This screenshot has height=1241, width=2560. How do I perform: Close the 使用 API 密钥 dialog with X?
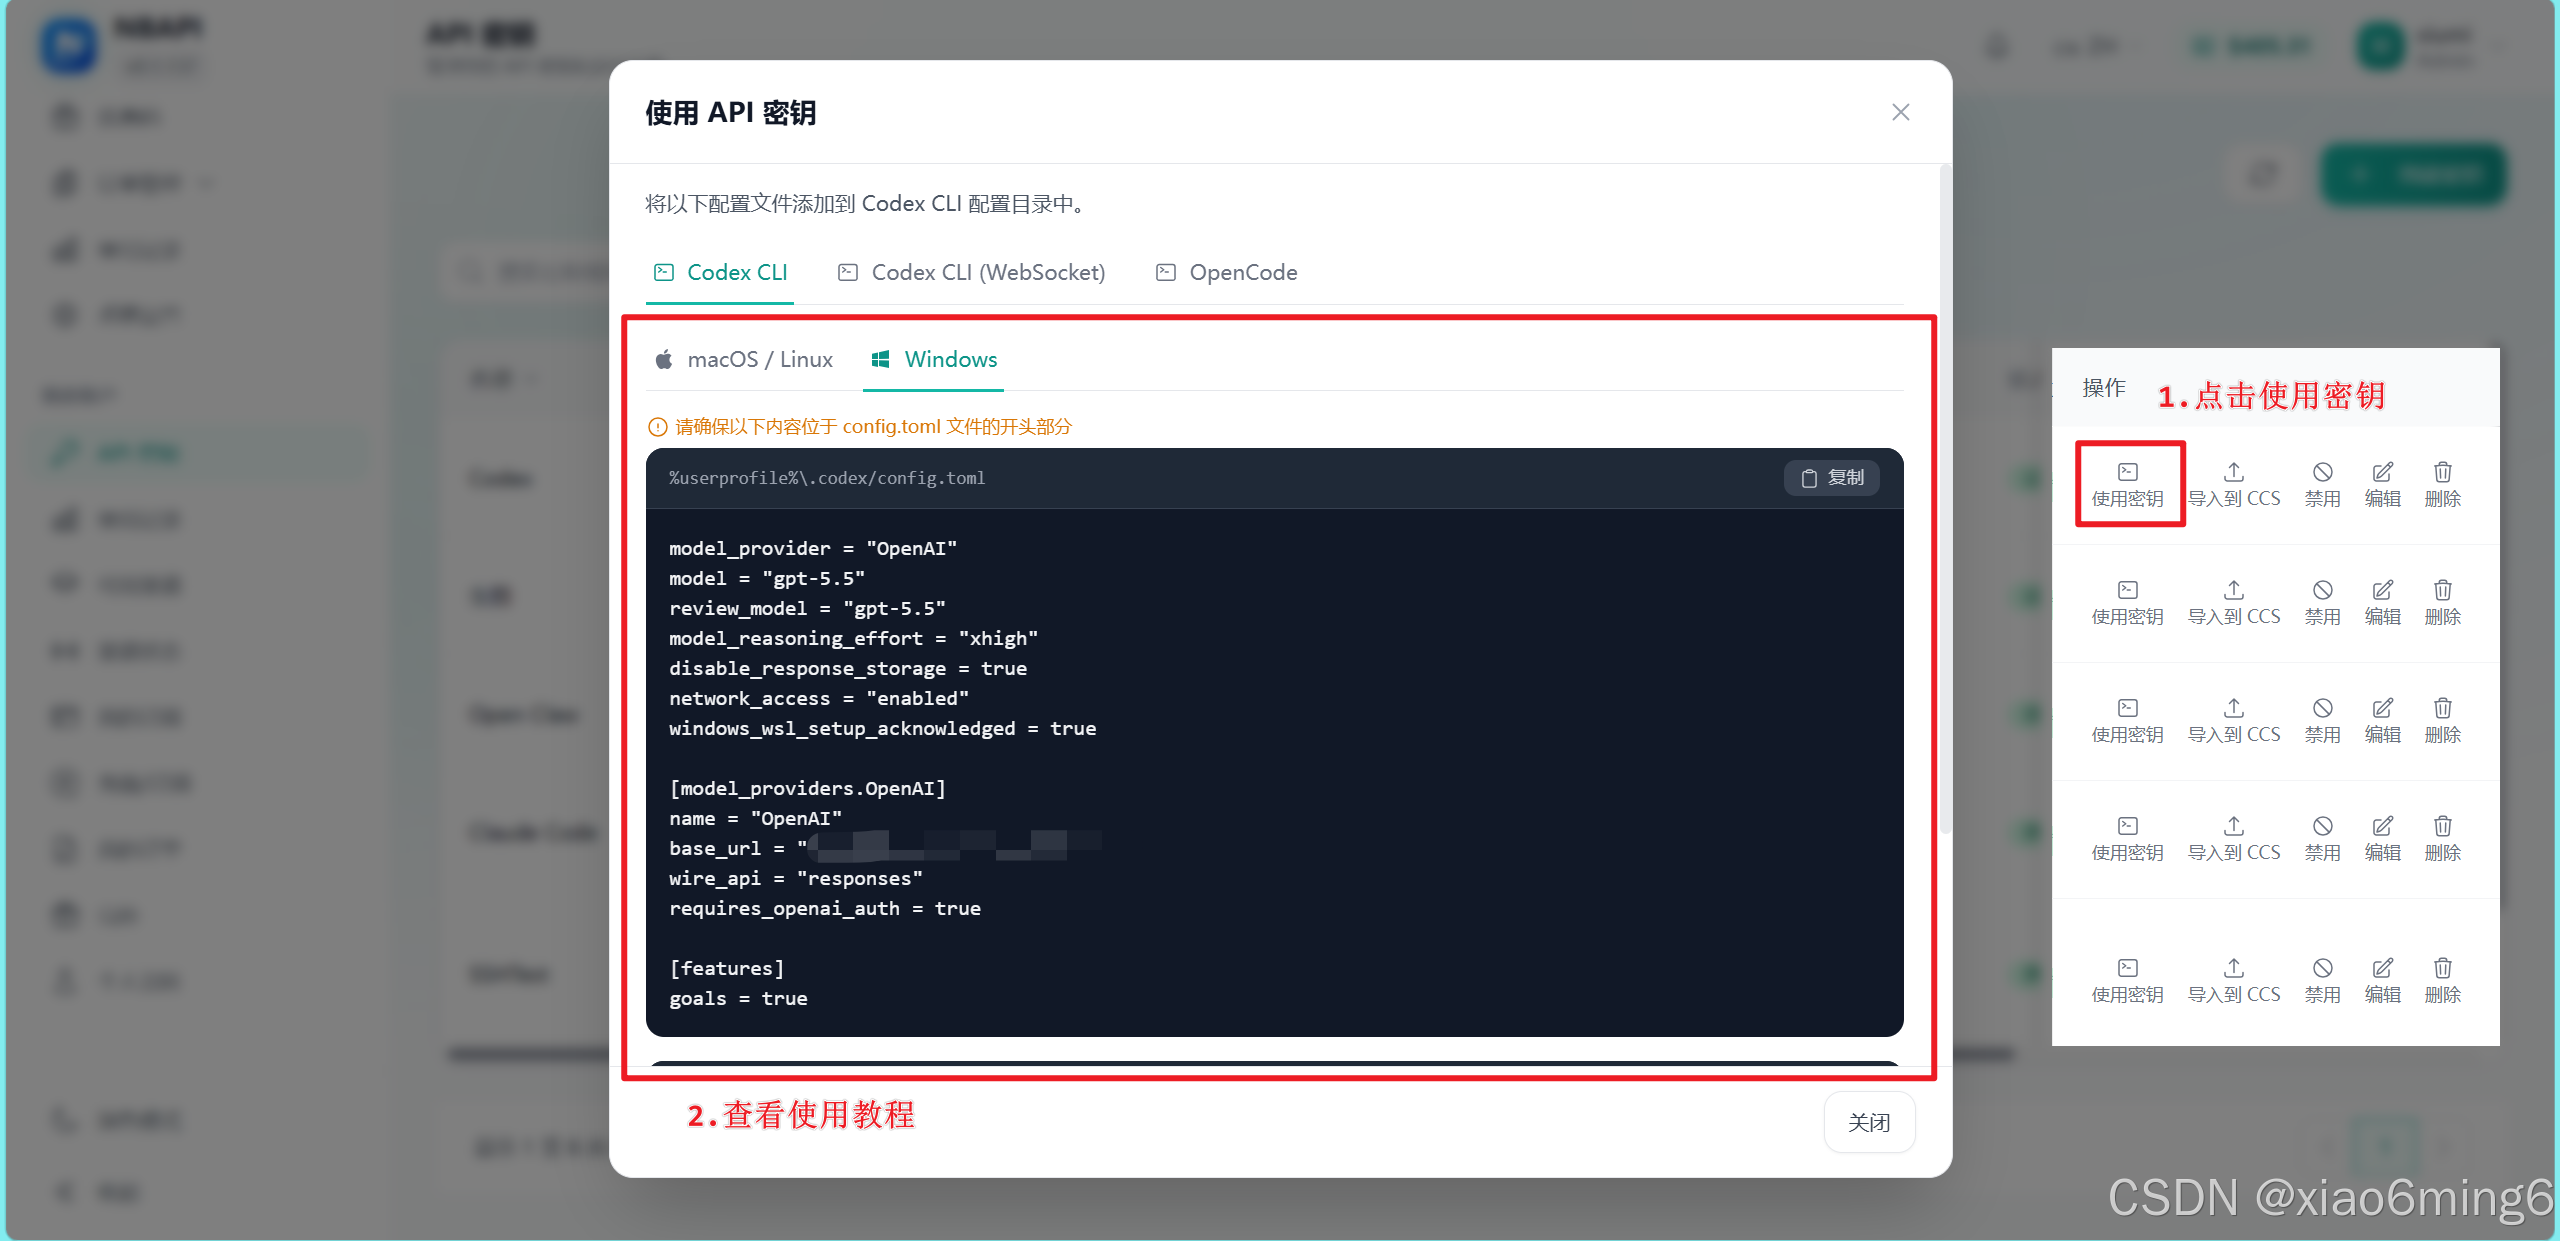[1901, 112]
